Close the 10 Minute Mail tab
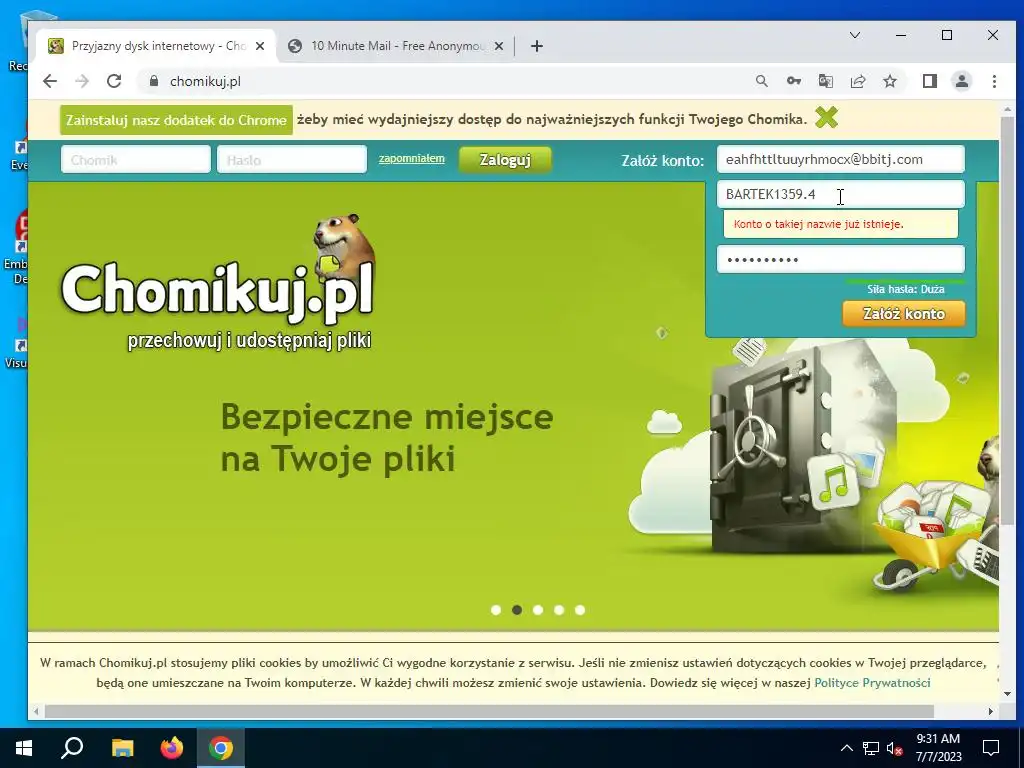 click(x=499, y=46)
